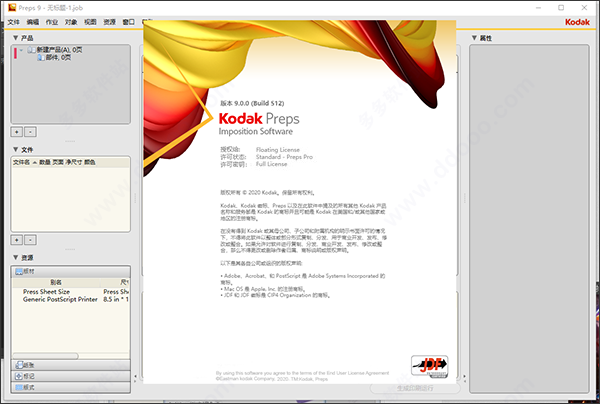Click the 净尺寸 column header
This screenshot has height=404, width=600.
tap(73, 163)
